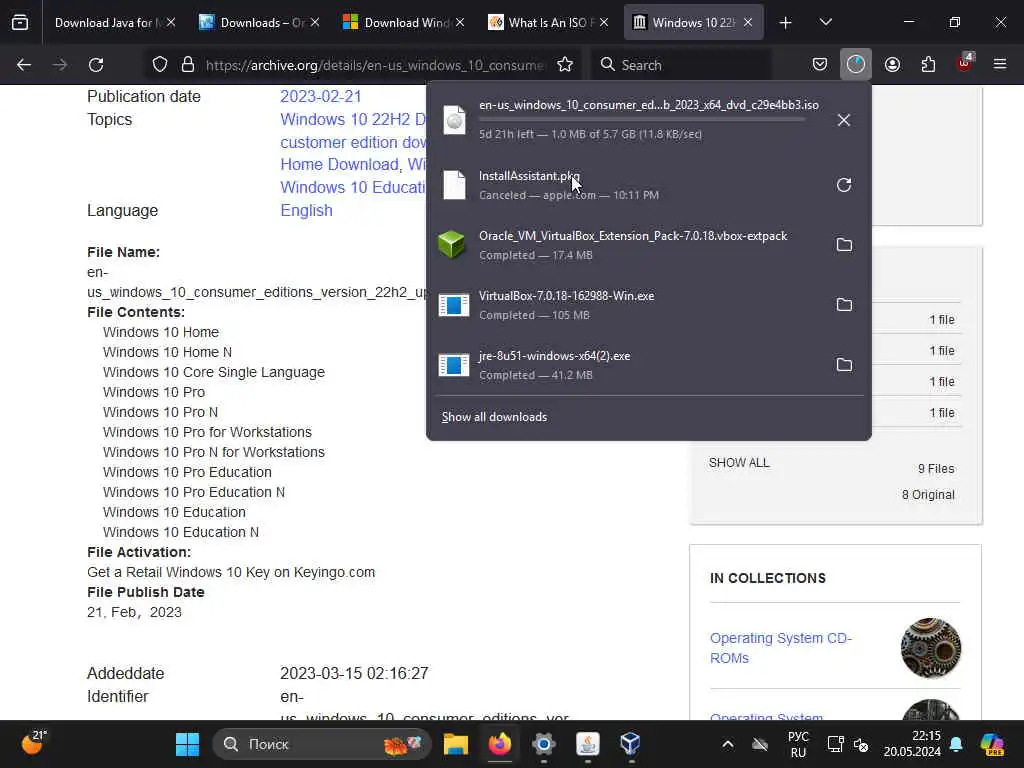Open Firefox application hamburger menu
Image resolution: width=1024 pixels, height=768 pixels.
[1000, 65]
